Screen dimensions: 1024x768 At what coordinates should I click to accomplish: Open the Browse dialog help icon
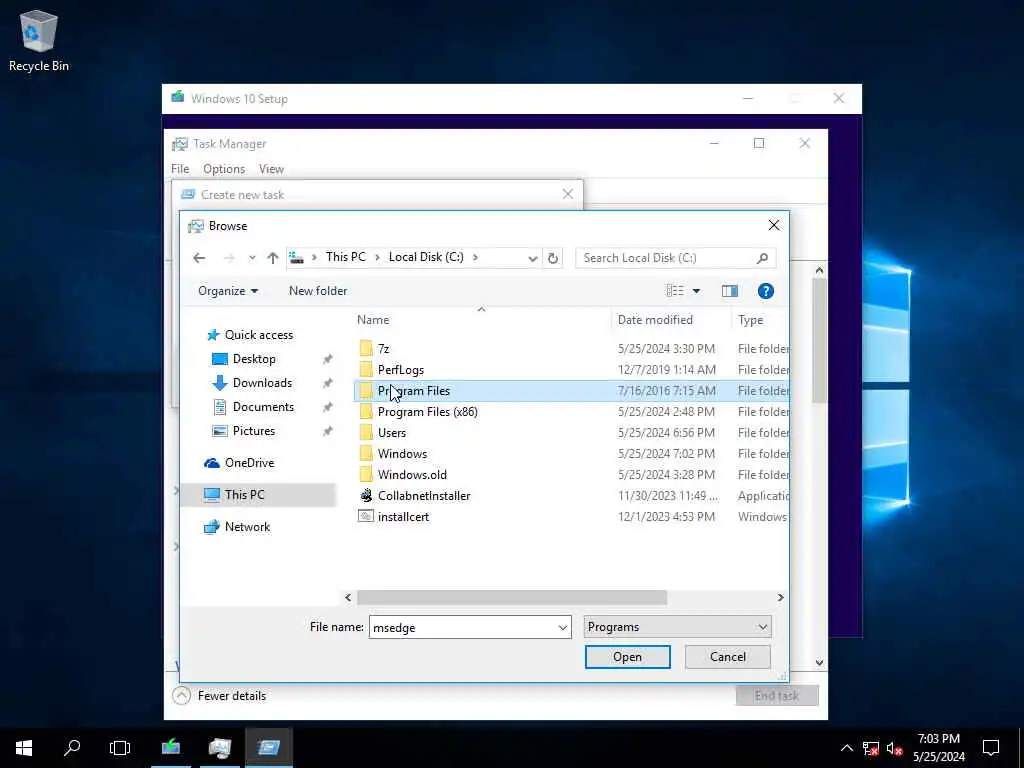765,291
